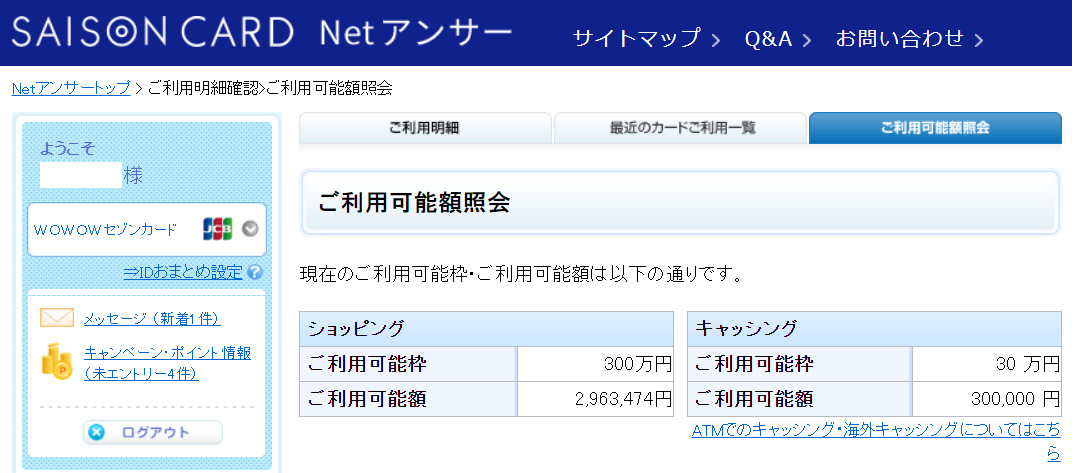Click the chevron arrow after お問い合わせ
Screen dimensions: 1072x473
[x=978, y=40]
